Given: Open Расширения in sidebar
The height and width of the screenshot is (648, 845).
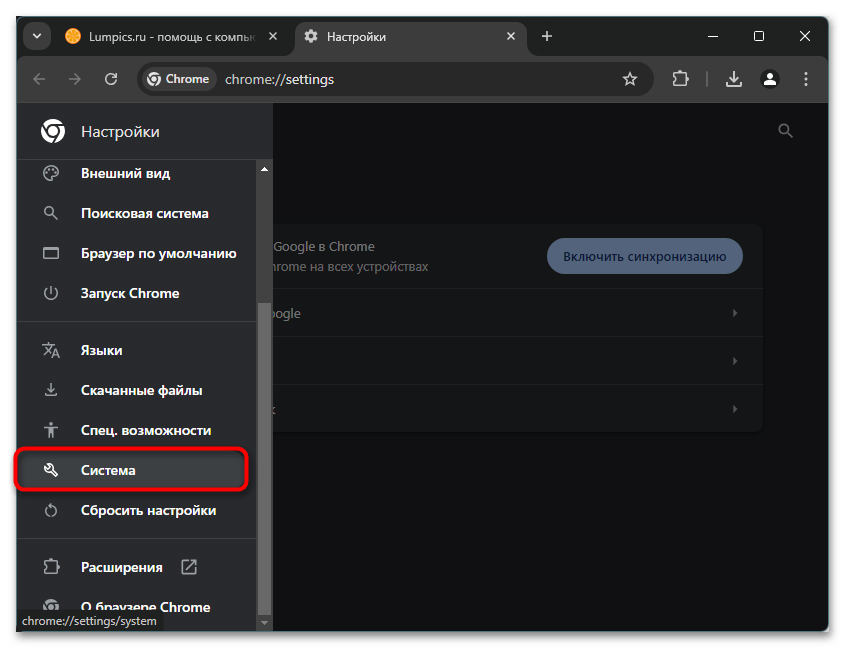Looking at the screenshot, I should pyautogui.click(x=137, y=567).
